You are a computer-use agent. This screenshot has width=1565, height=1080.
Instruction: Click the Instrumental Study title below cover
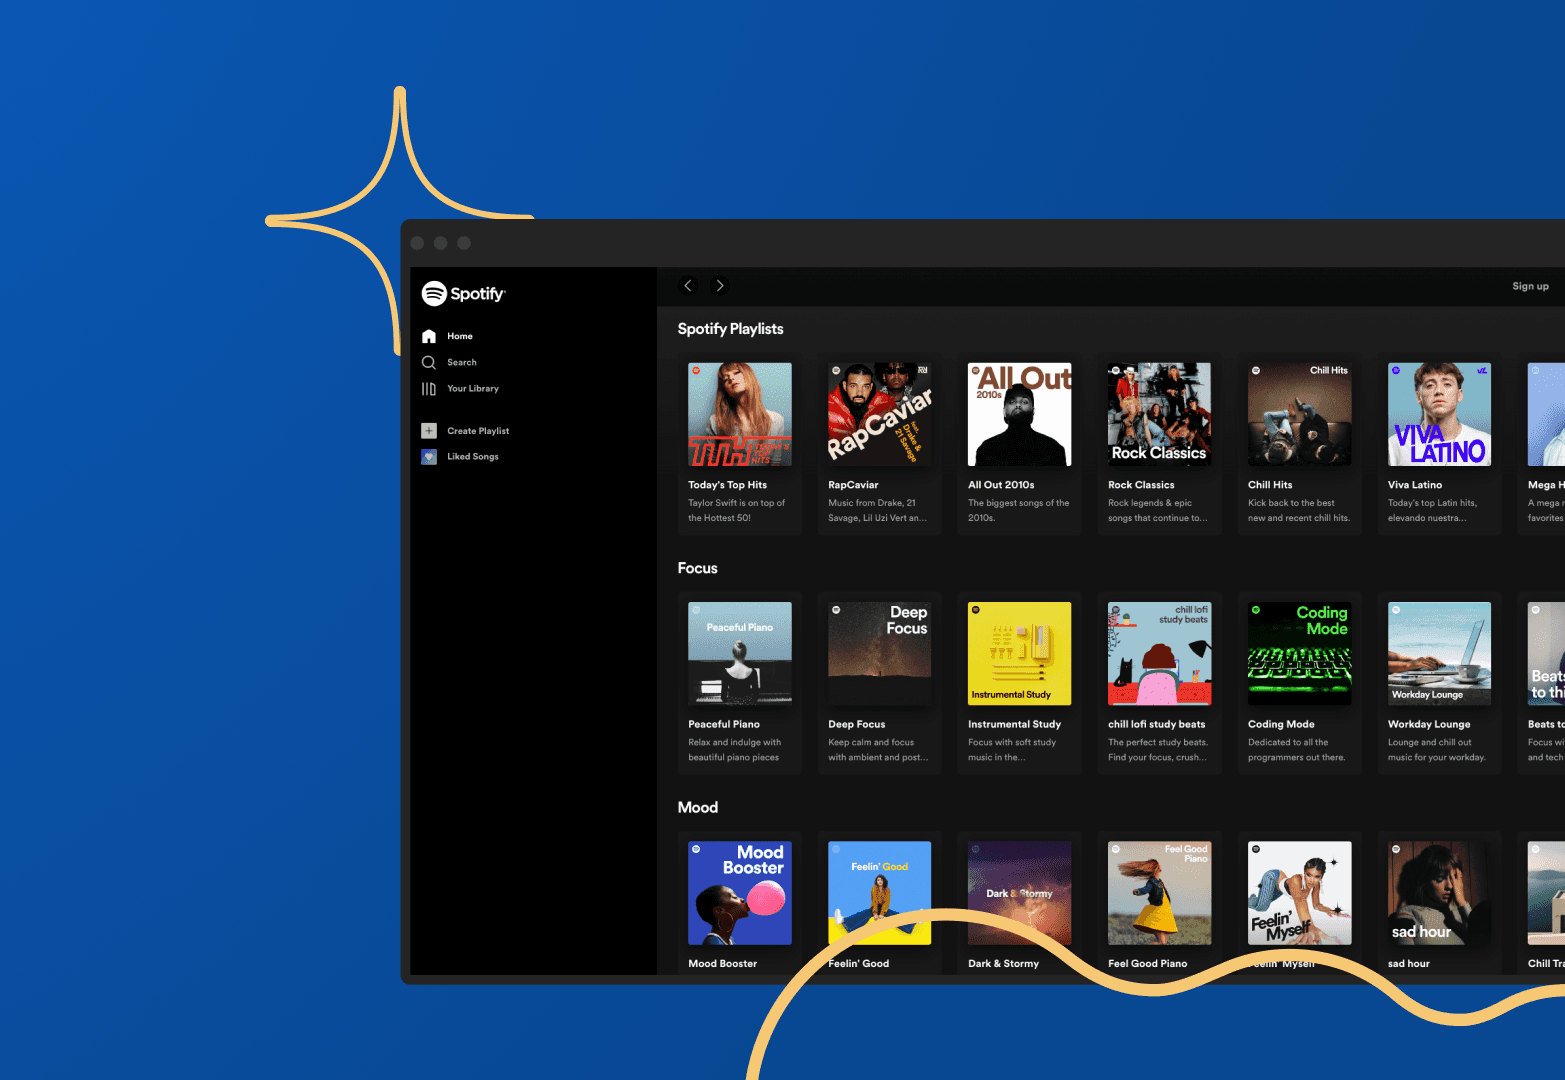point(1015,724)
